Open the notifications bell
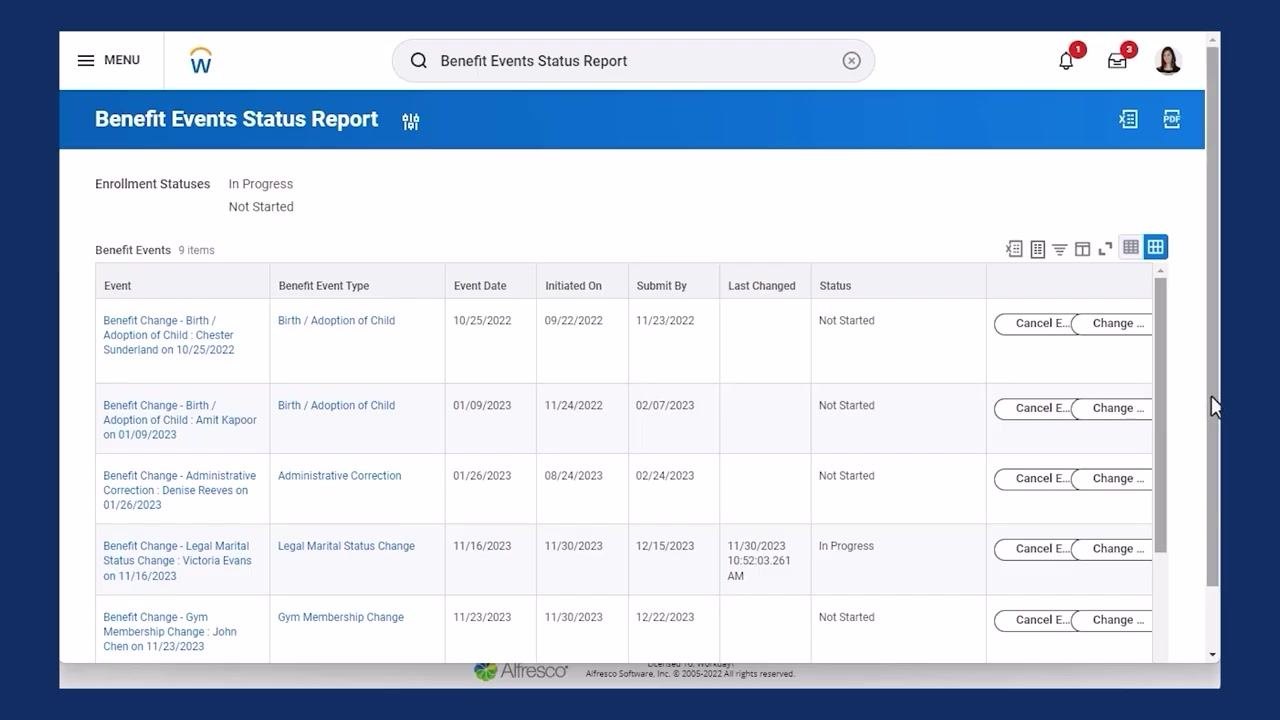Image resolution: width=1280 pixels, height=720 pixels. click(1066, 61)
